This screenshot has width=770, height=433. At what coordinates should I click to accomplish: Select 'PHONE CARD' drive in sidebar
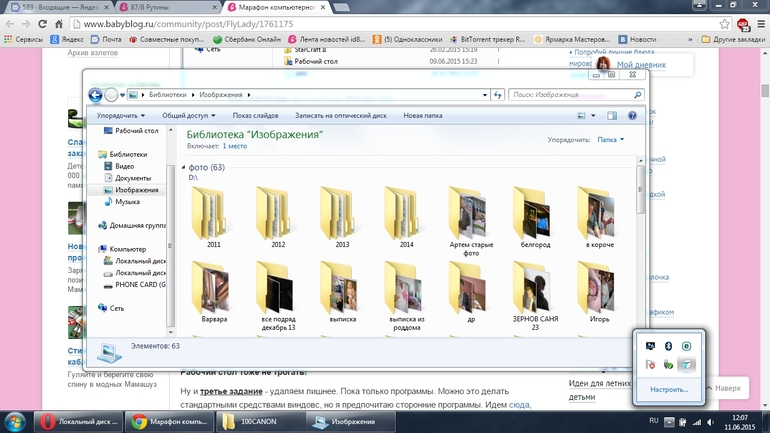pyautogui.click(x=135, y=285)
